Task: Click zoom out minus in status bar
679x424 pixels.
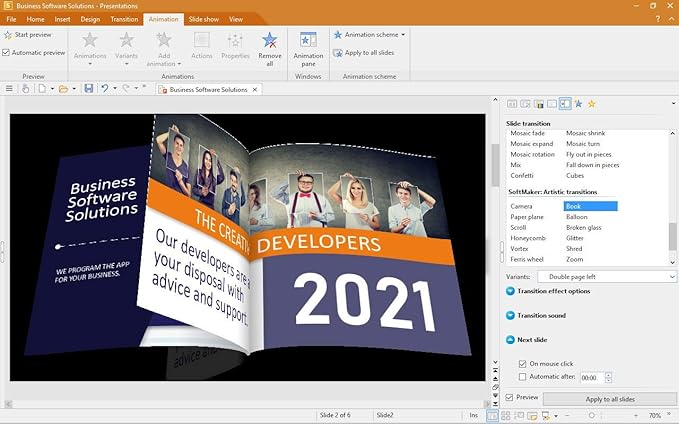Action: pyautogui.click(x=567, y=415)
